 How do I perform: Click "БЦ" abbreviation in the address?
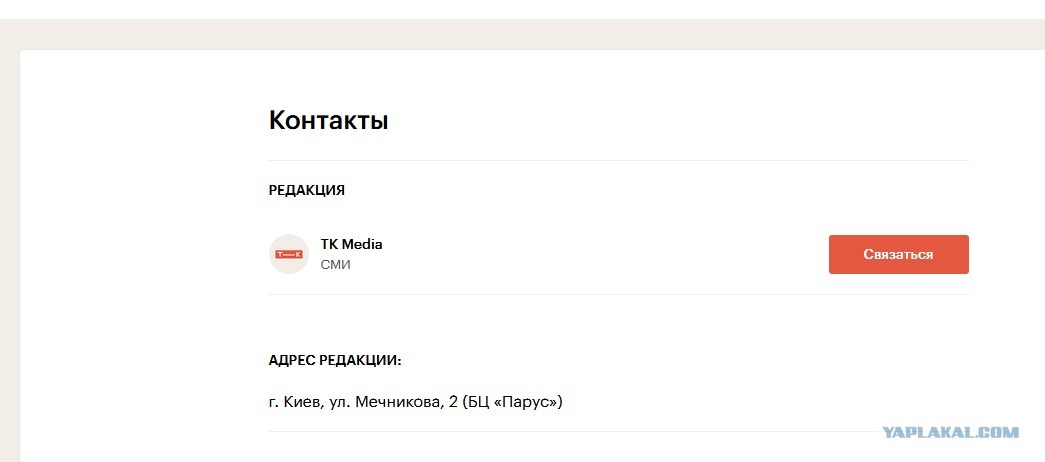(480, 402)
